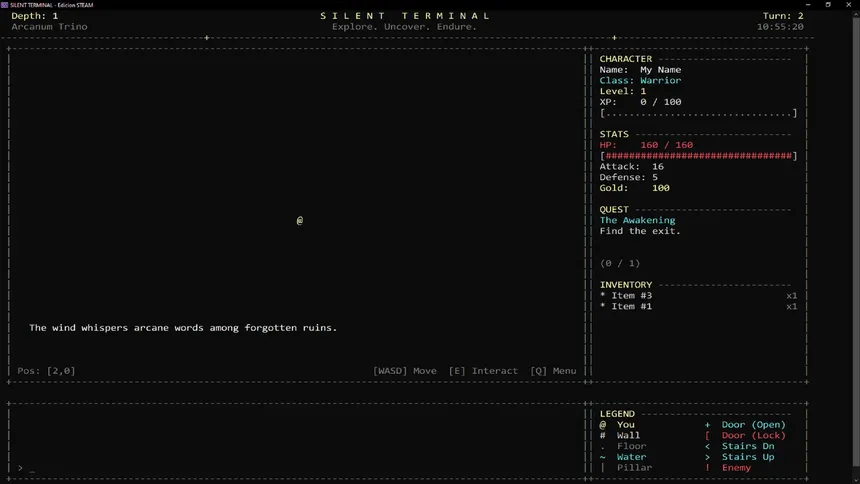This screenshot has width=860, height=484.
Task: Click the Turn: 2 counter
Action: [783, 16]
